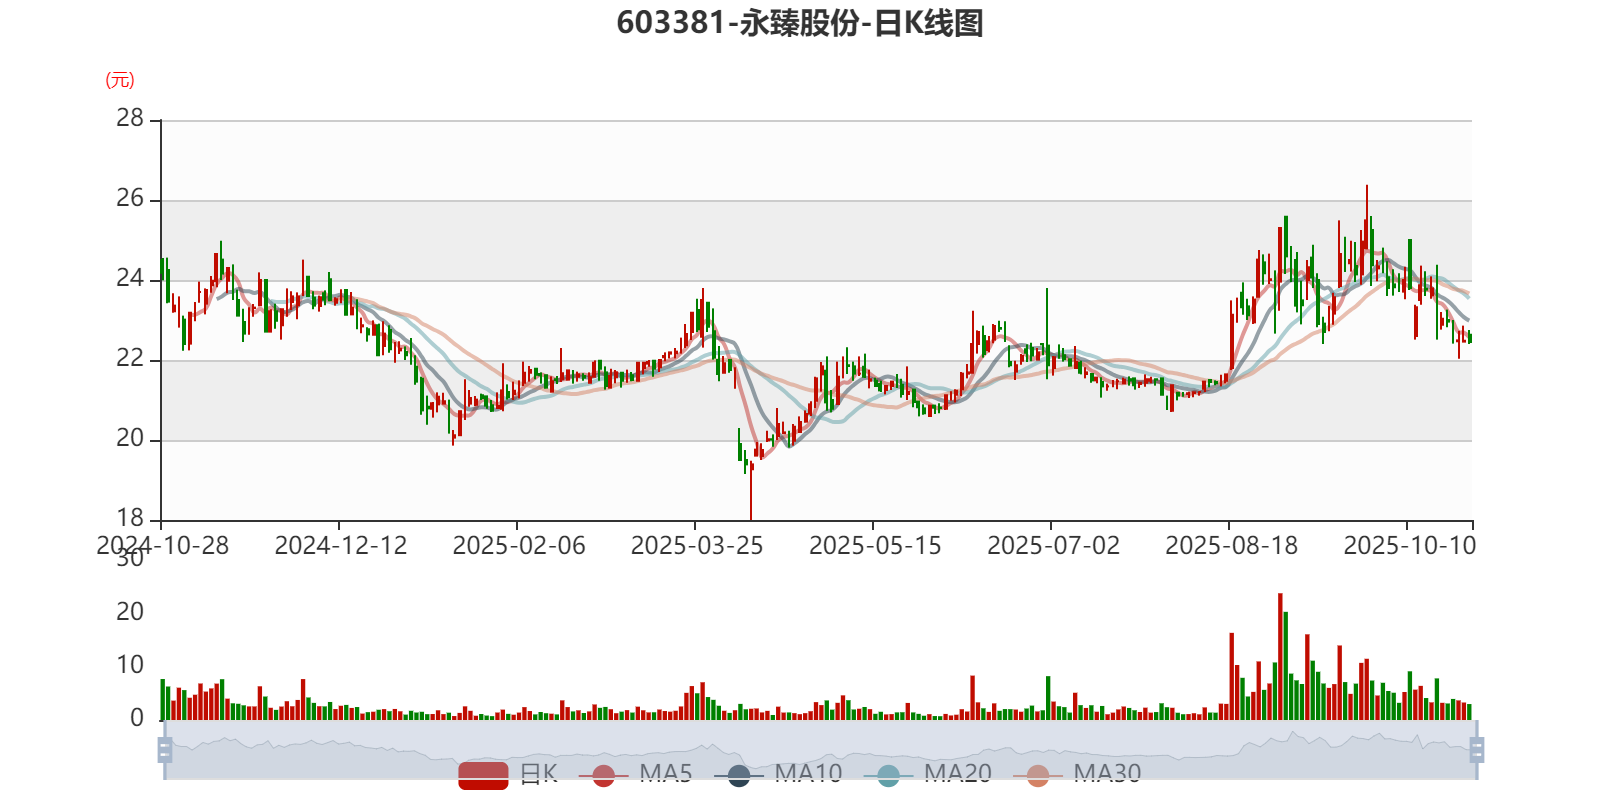Click the price axis label 18
Screen dimensions: 1600x800
click(x=130, y=518)
